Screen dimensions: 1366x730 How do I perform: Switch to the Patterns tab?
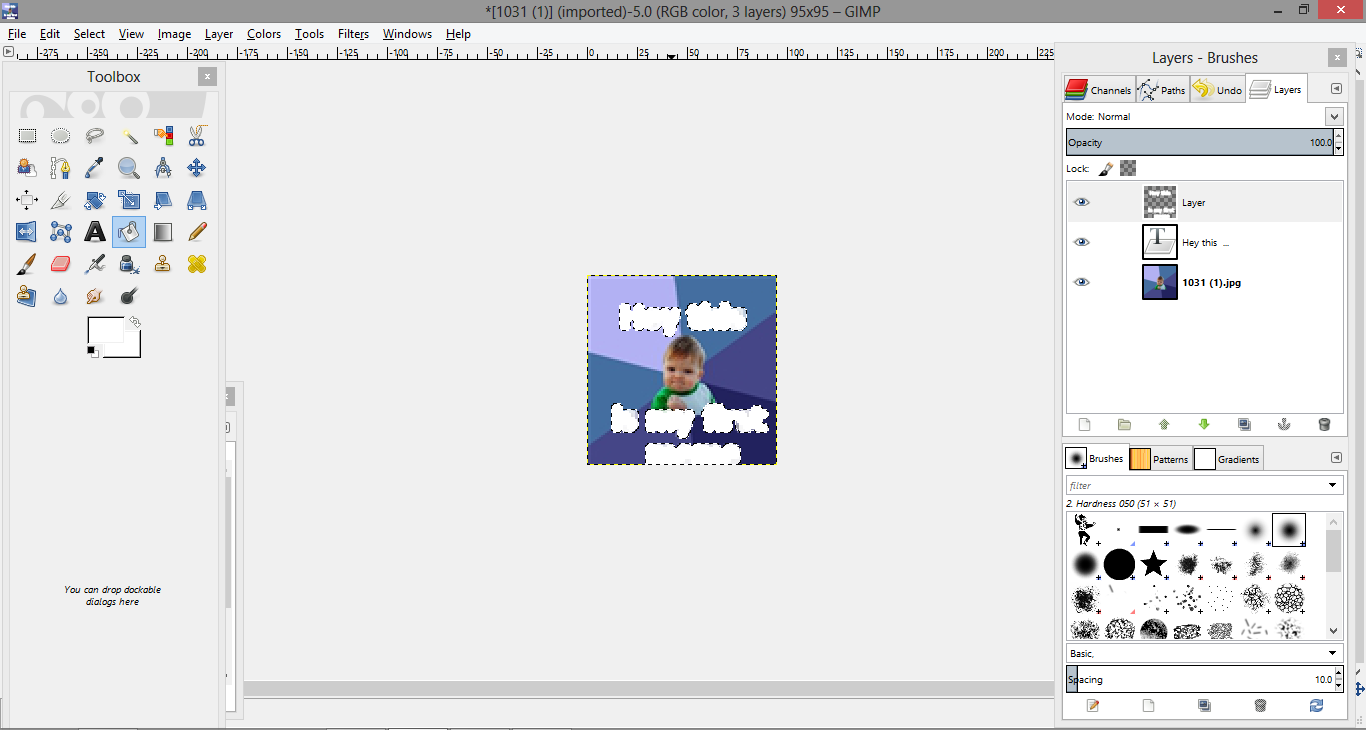click(x=1160, y=459)
